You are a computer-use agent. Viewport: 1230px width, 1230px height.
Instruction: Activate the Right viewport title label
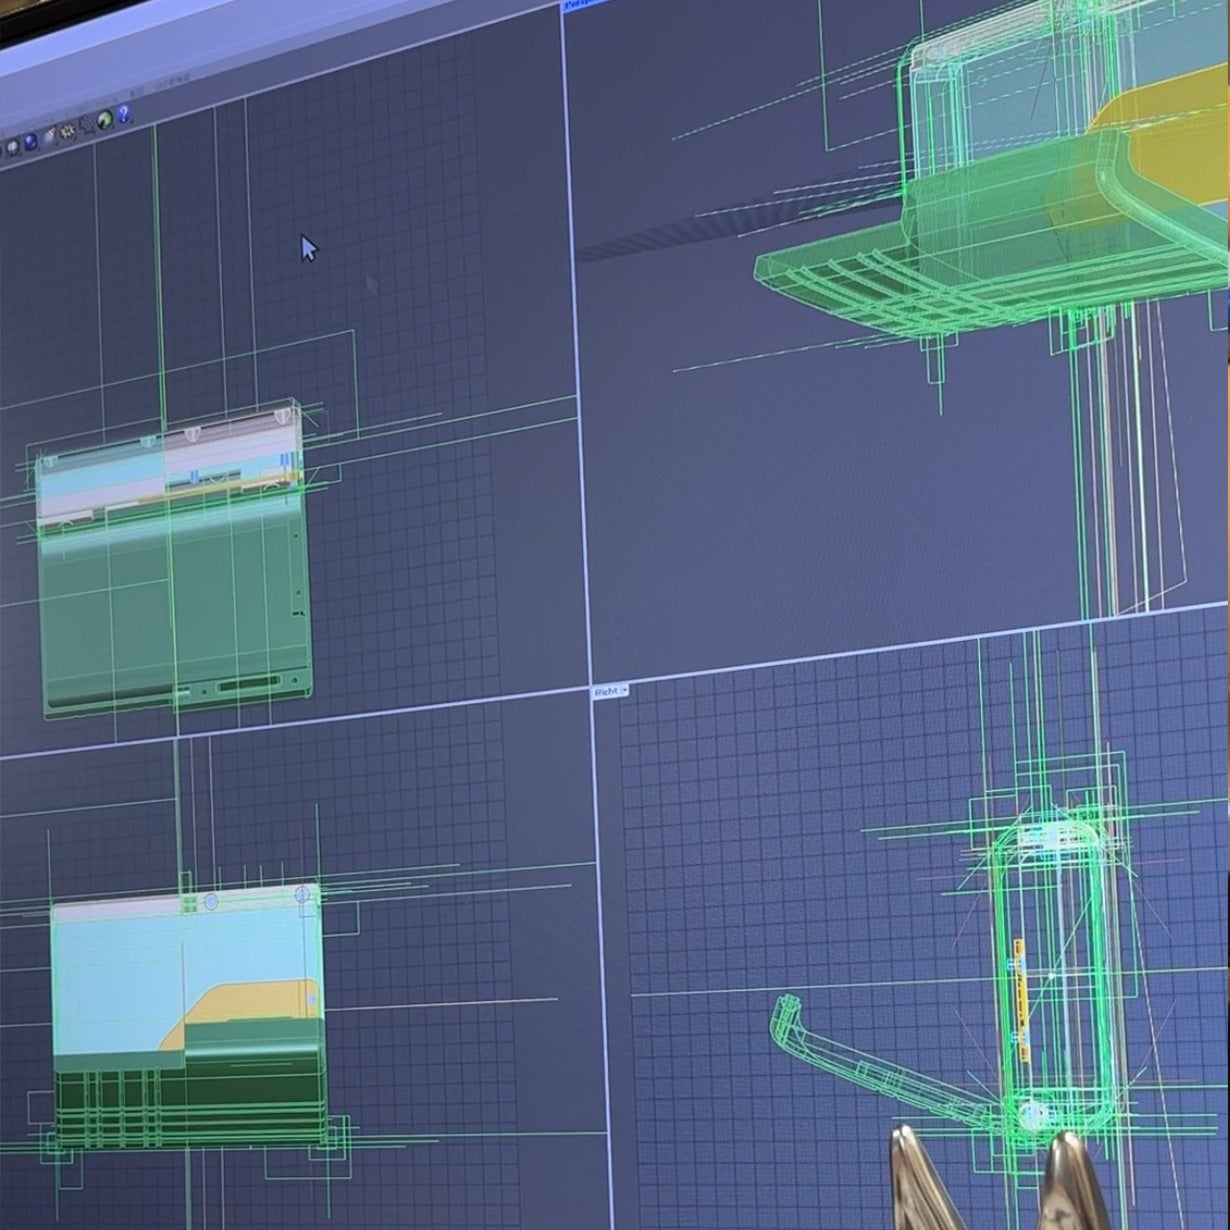(x=606, y=691)
